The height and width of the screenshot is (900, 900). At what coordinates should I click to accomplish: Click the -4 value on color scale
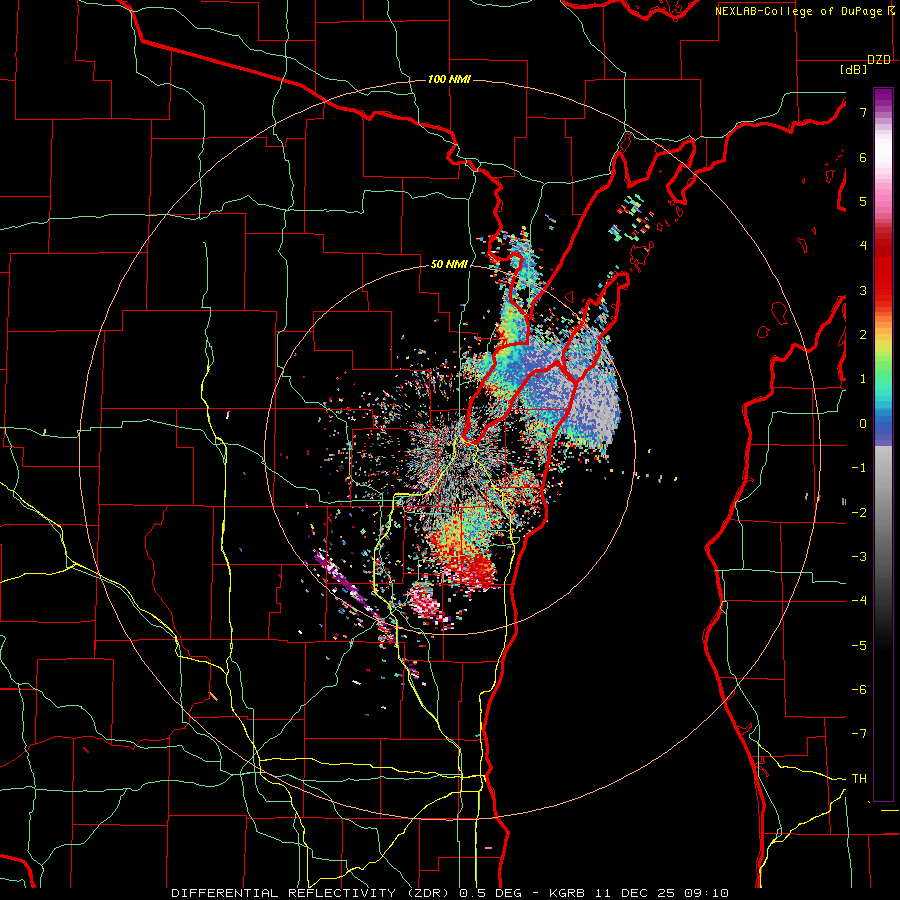point(859,601)
